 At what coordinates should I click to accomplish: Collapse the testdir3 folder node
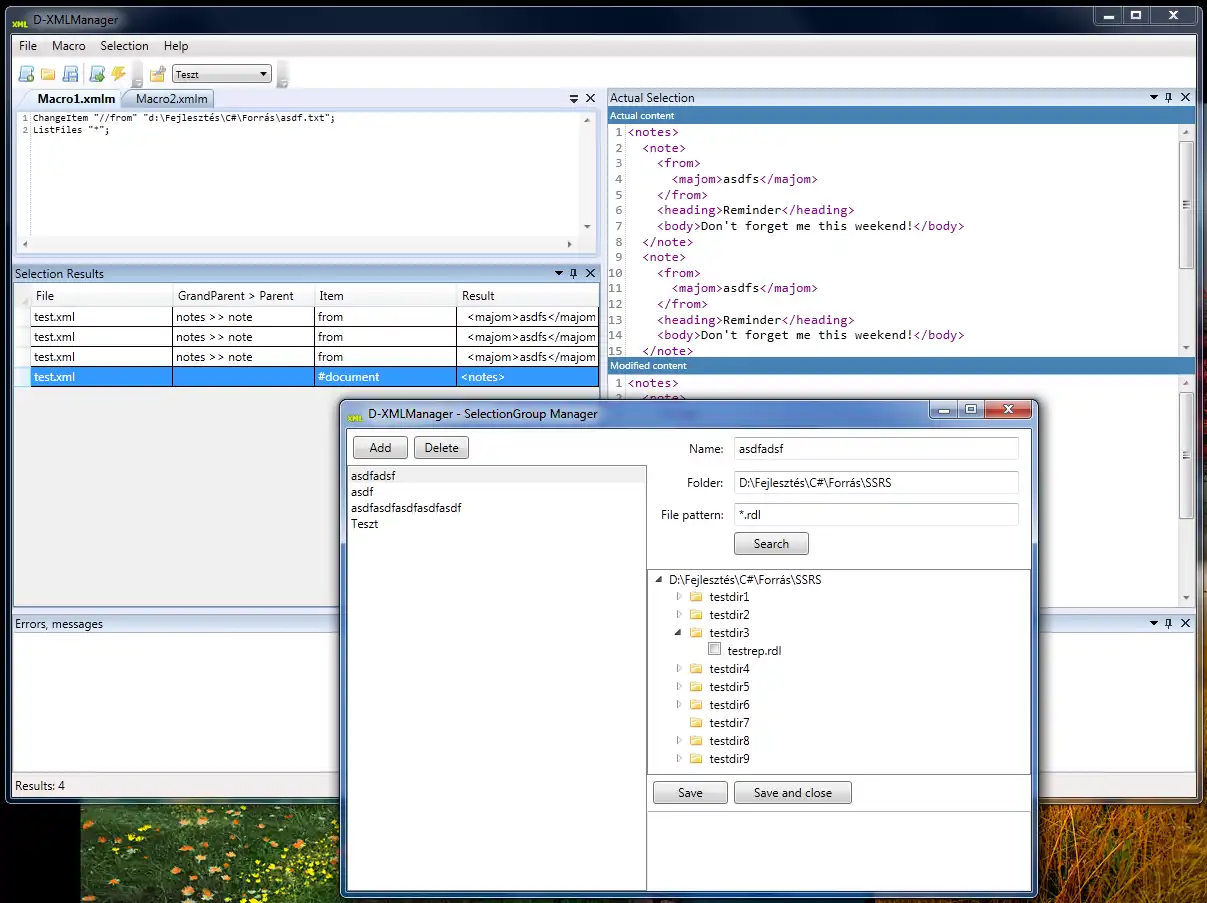point(680,633)
